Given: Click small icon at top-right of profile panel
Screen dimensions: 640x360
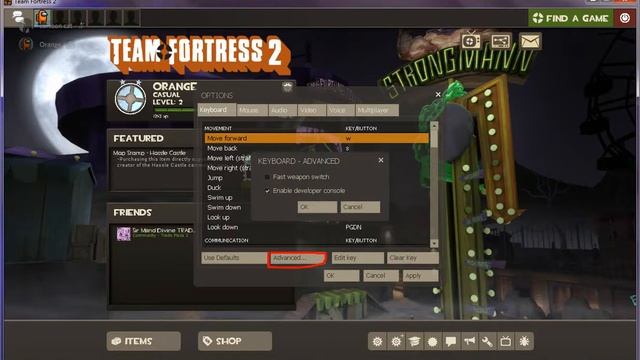Looking at the screenshot, I should (288, 87).
